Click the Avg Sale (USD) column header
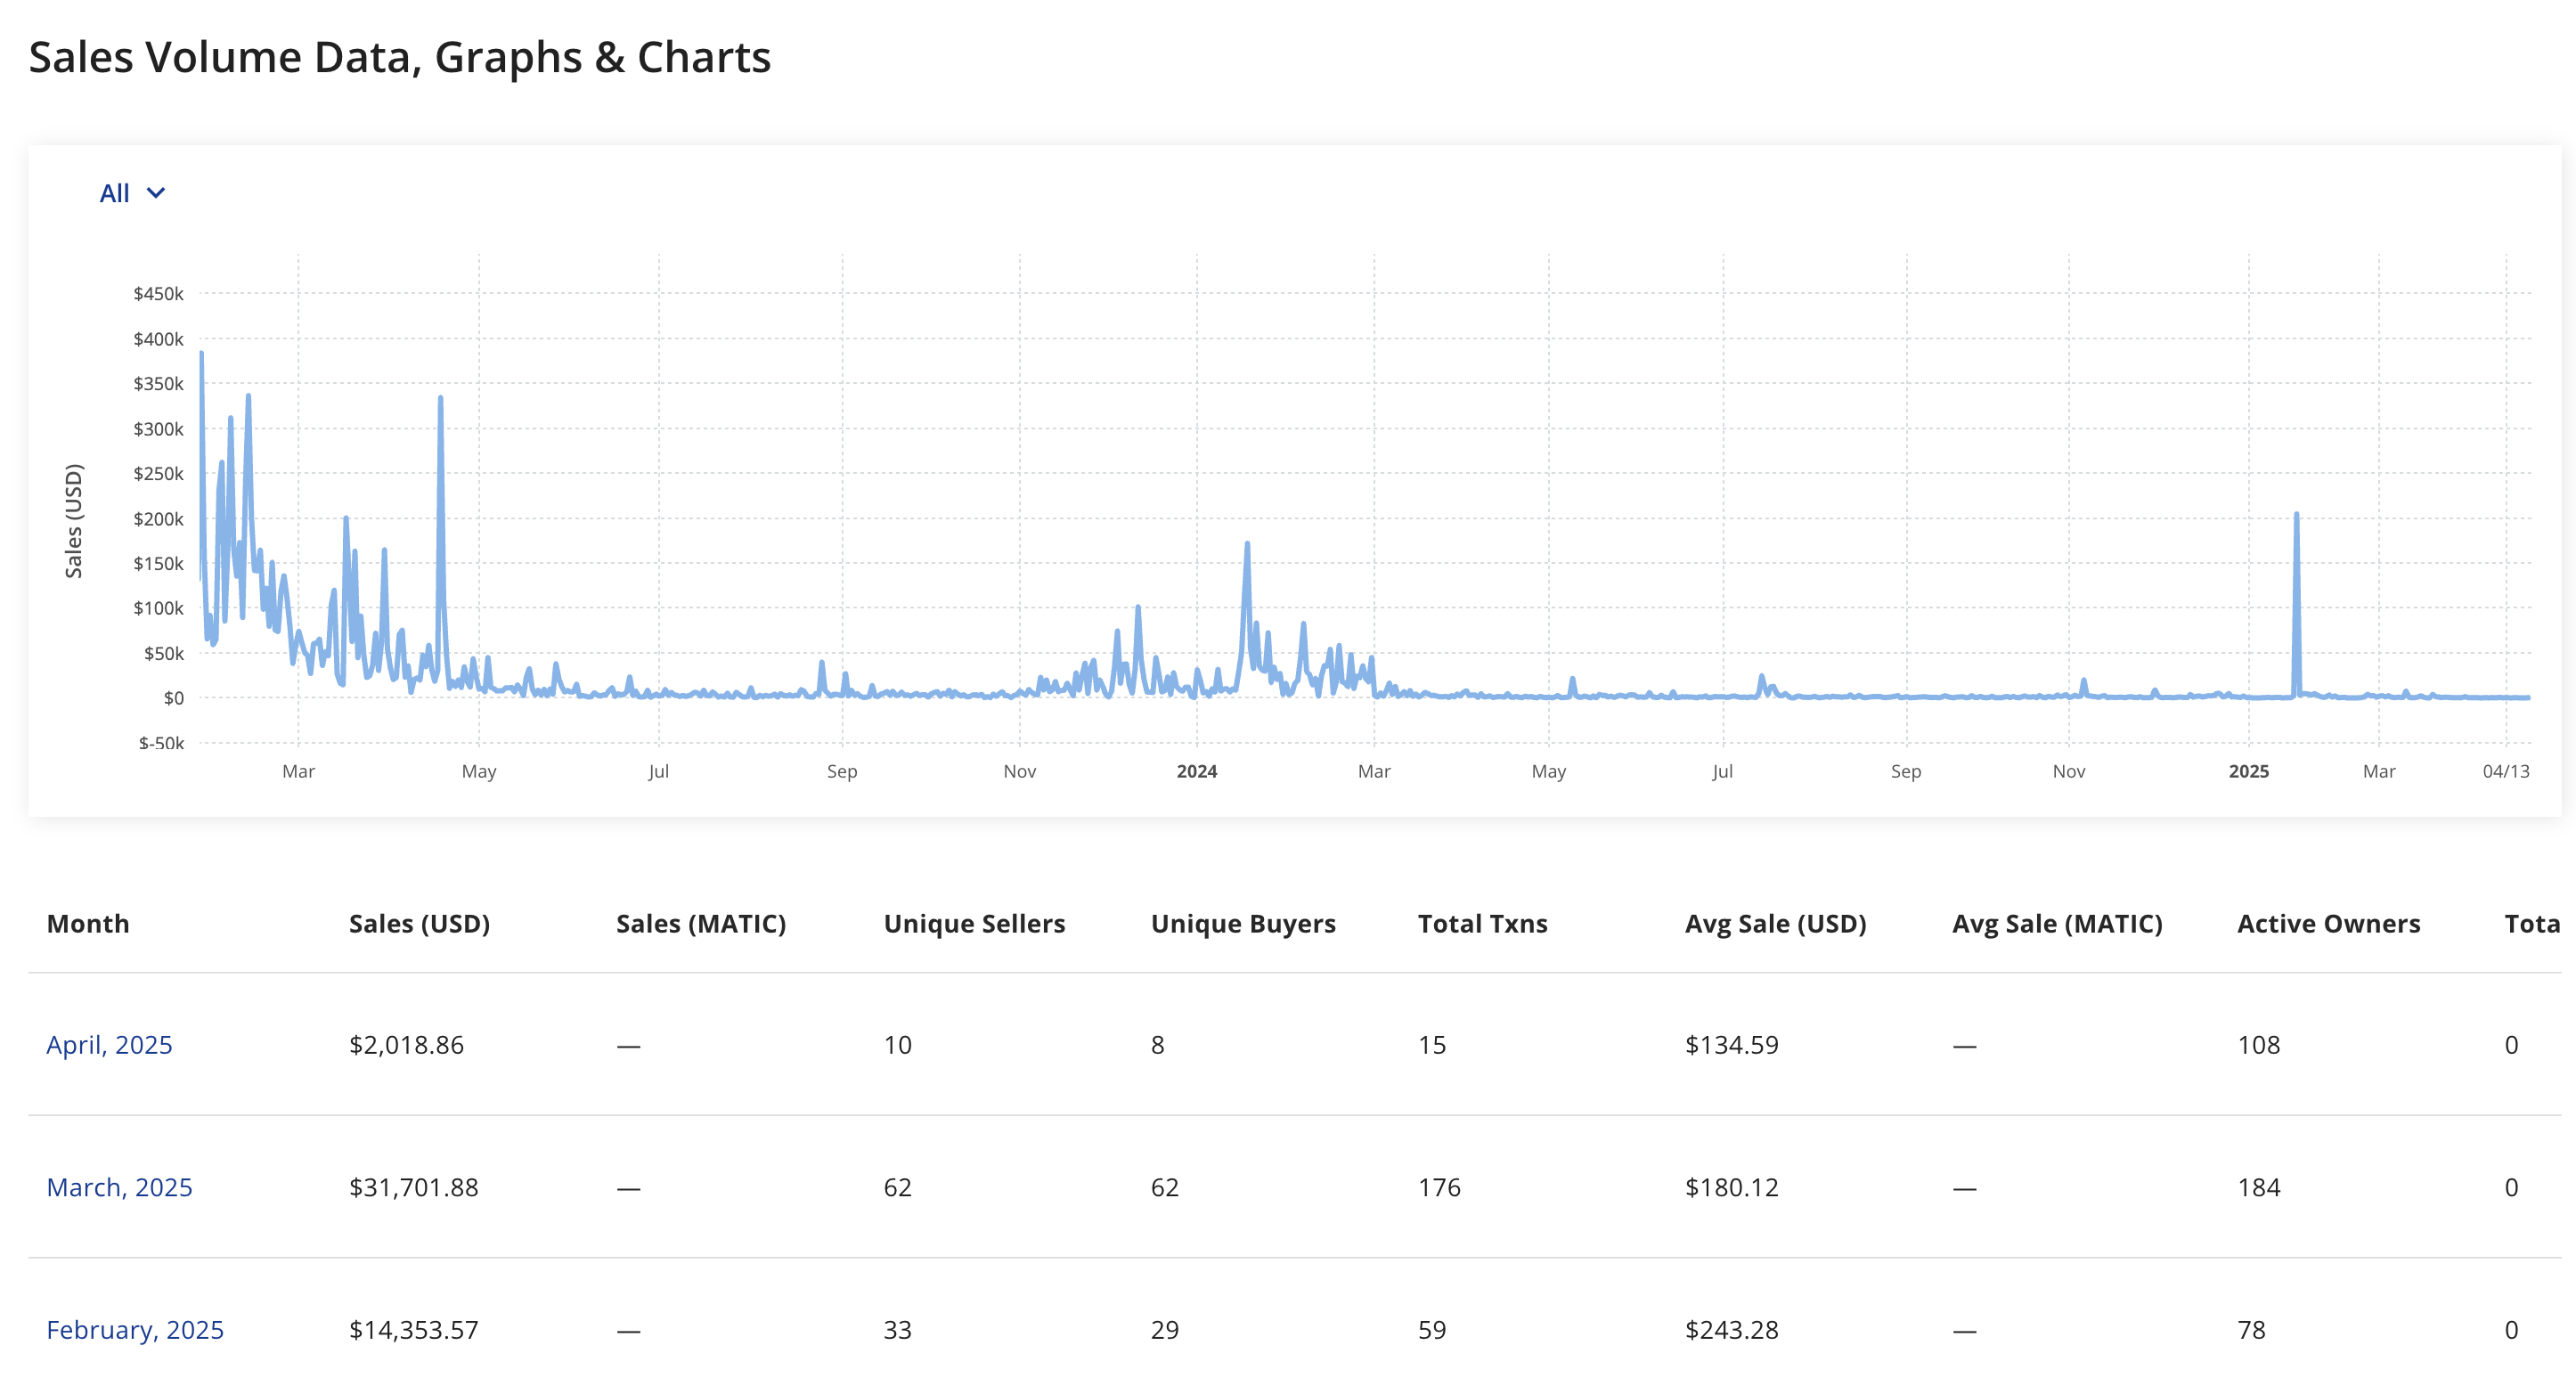The height and width of the screenshot is (1386, 2576). [x=1775, y=923]
